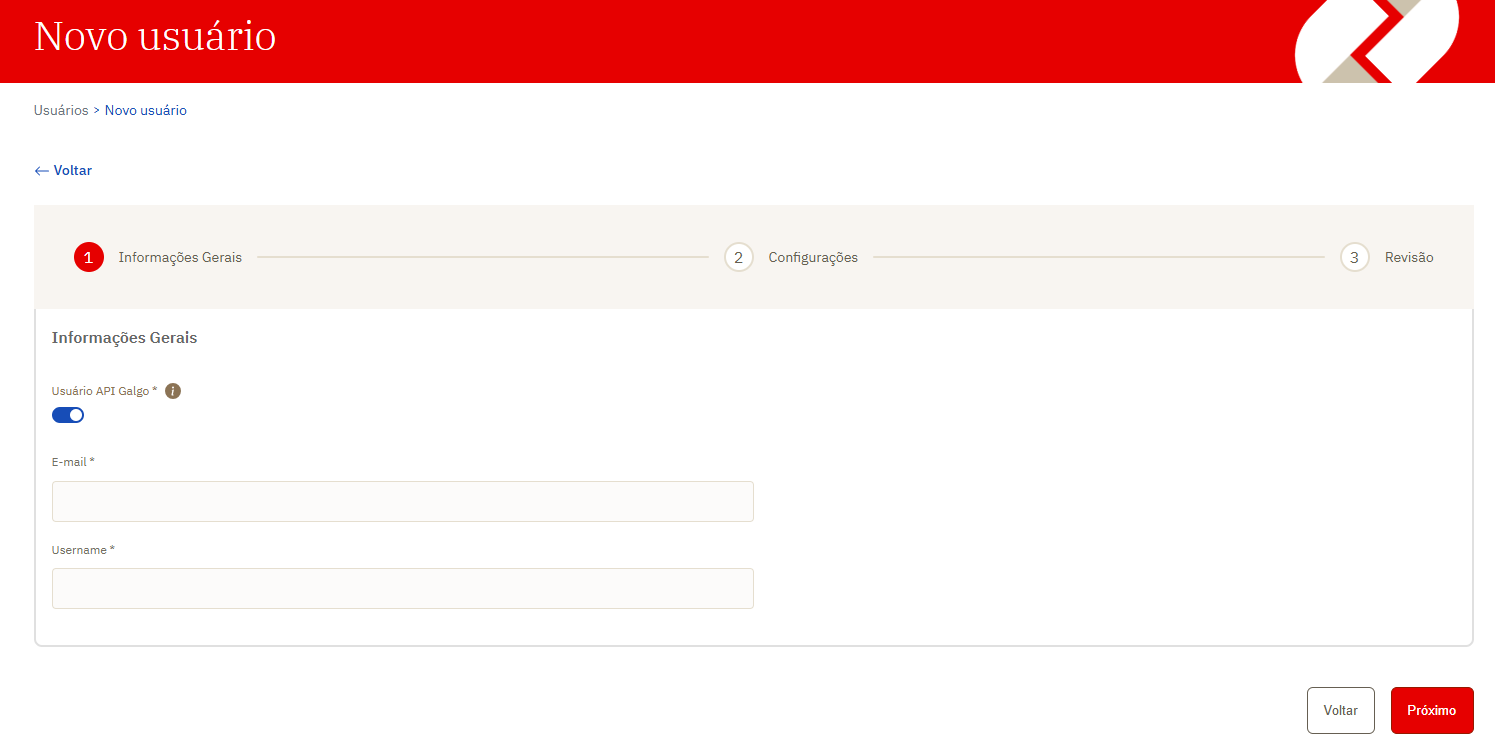Open the Usuários breadcrumb link
The height and width of the screenshot is (738, 1495).
tap(61, 111)
